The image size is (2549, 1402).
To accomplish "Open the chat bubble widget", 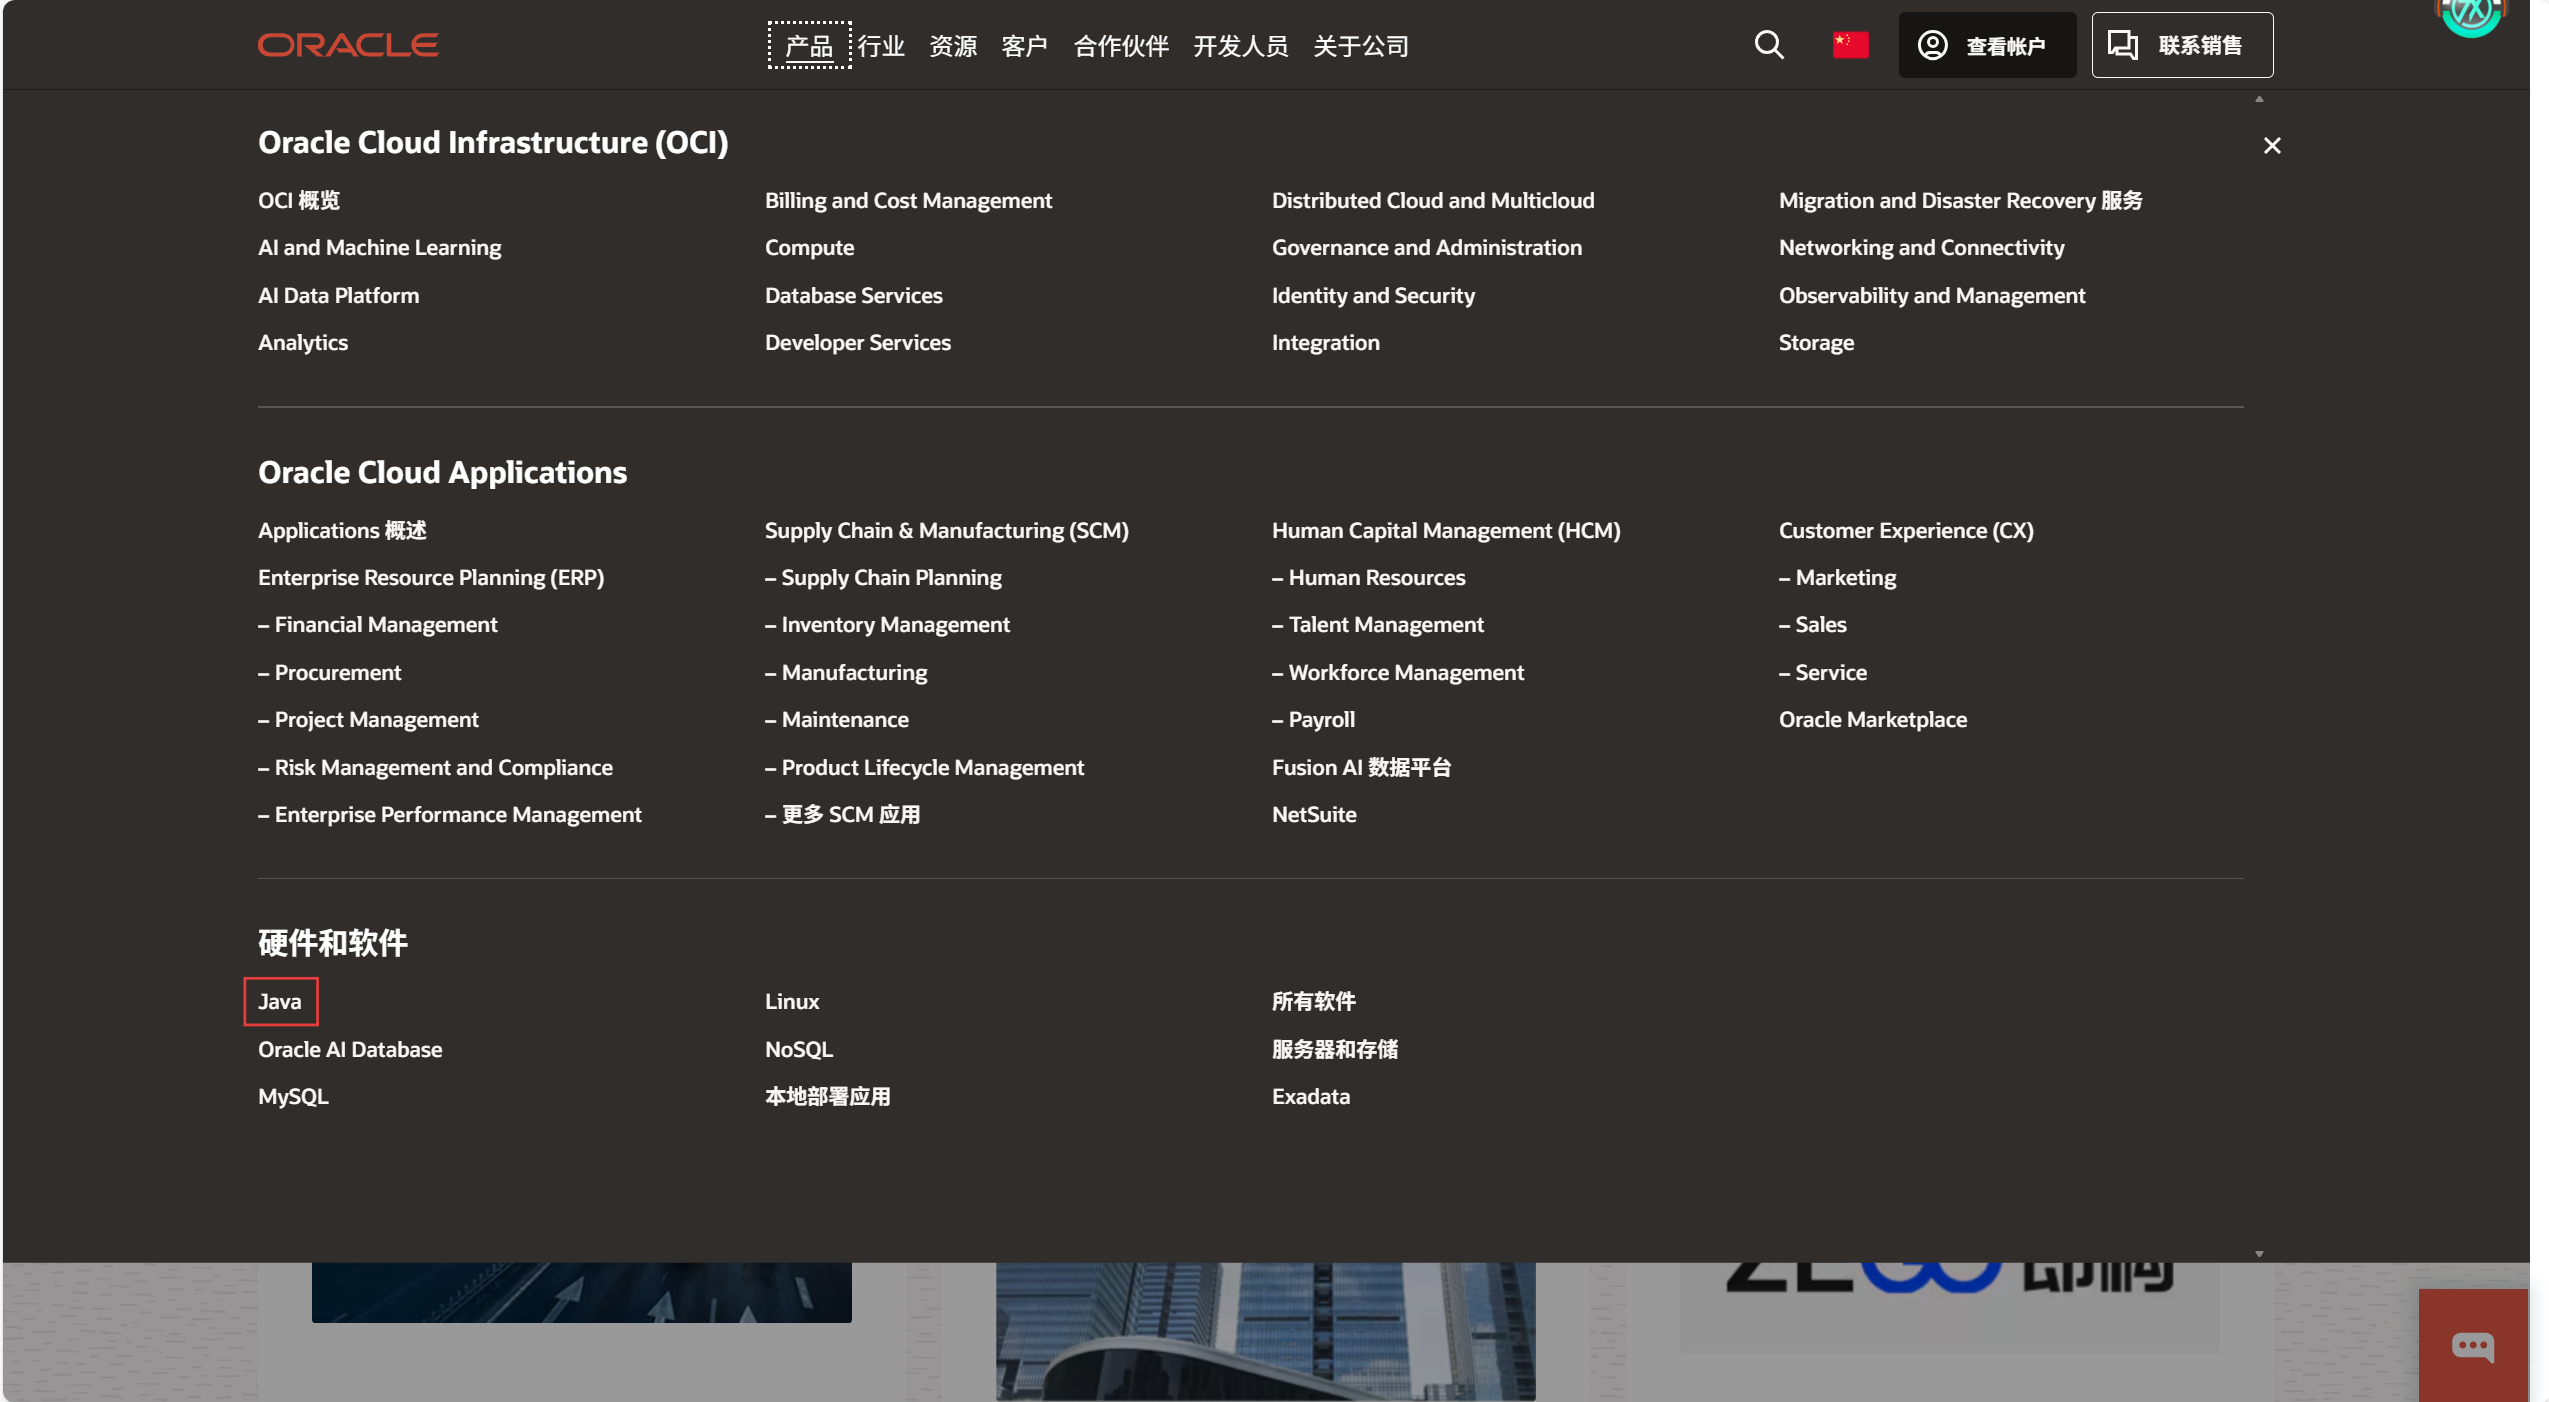I will [2472, 1346].
